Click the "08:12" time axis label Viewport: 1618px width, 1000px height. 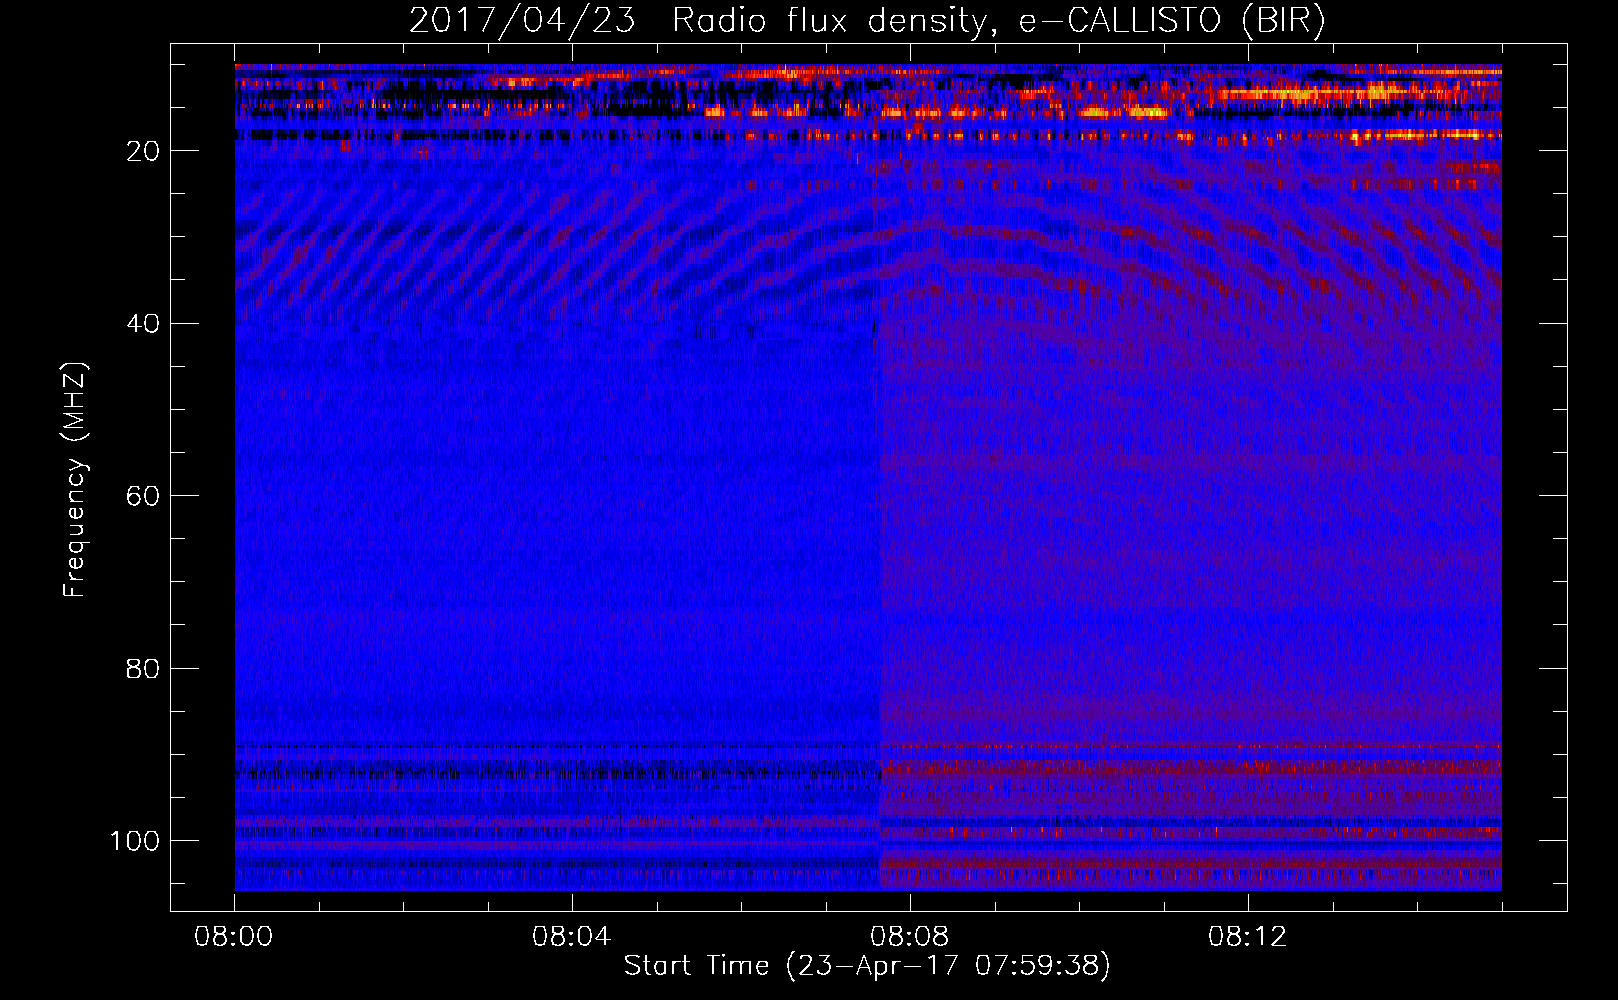(x=1248, y=937)
